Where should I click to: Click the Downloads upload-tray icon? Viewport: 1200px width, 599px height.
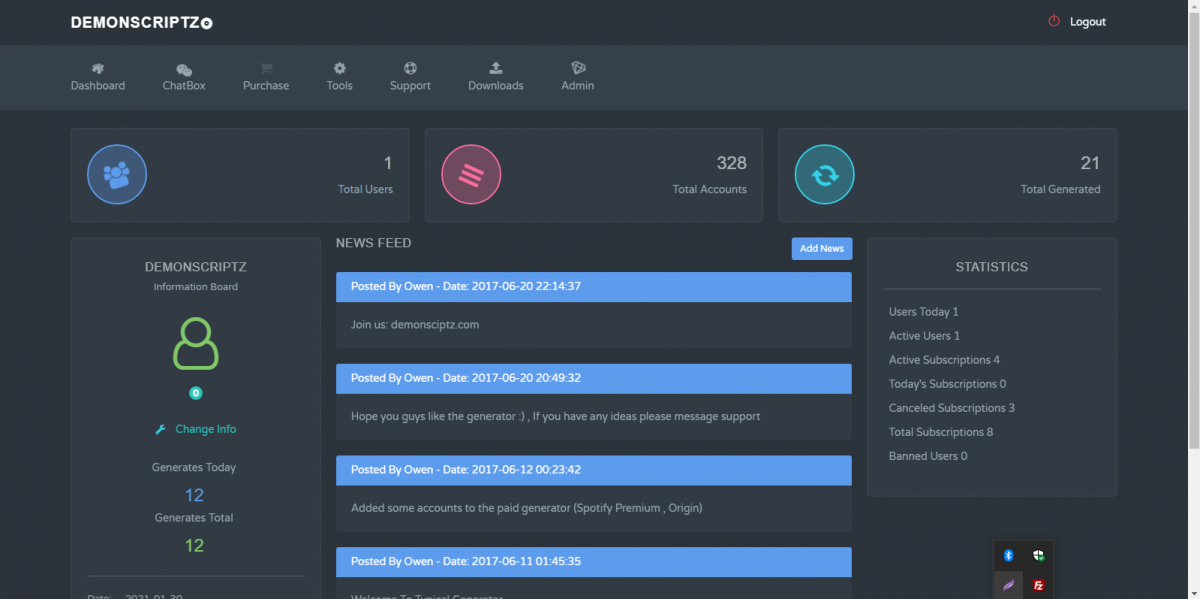pos(496,69)
